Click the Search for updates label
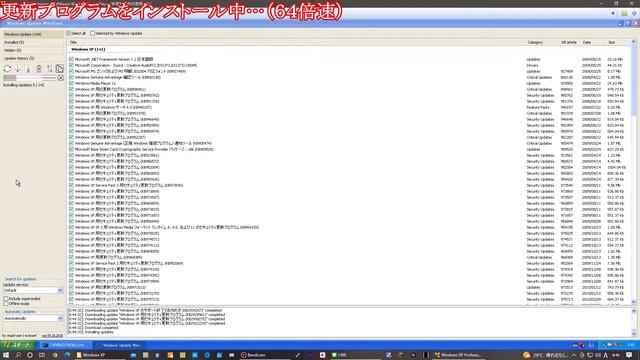640x360 pixels. click(x=20, y=279)
